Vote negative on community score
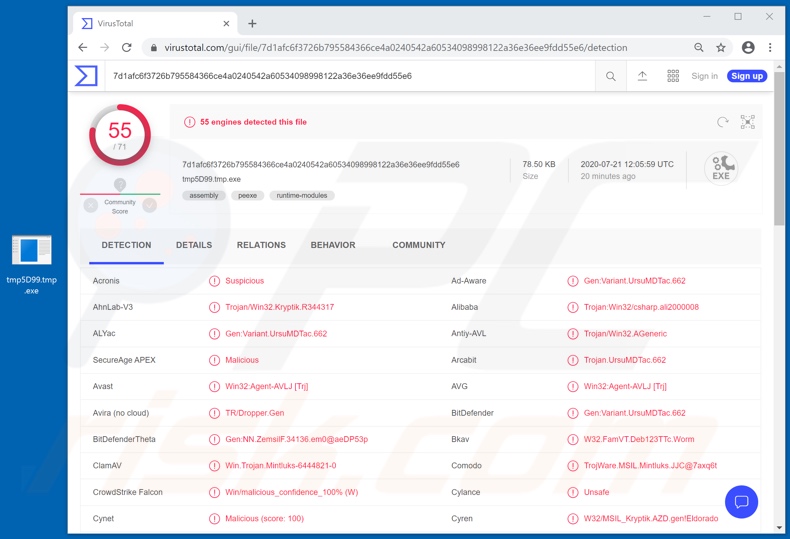790x539 pixels. point(91,206)
